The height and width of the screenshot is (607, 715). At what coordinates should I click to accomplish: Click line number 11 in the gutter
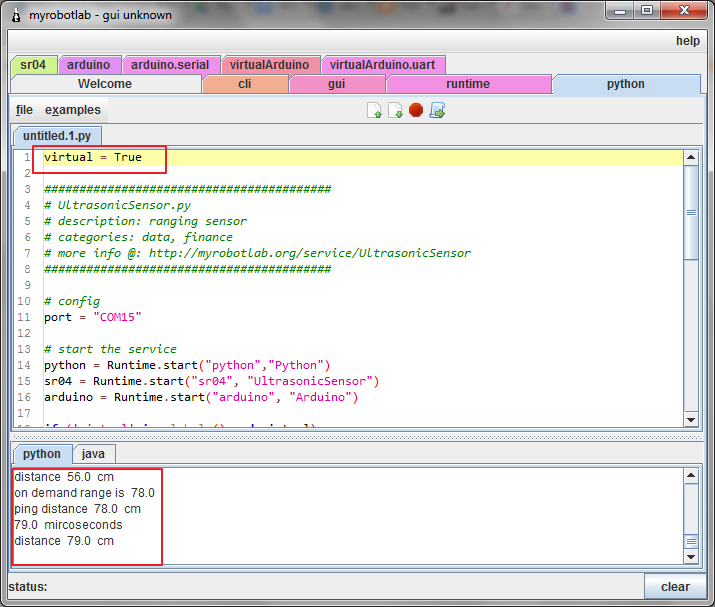click(x=24, y=317)
